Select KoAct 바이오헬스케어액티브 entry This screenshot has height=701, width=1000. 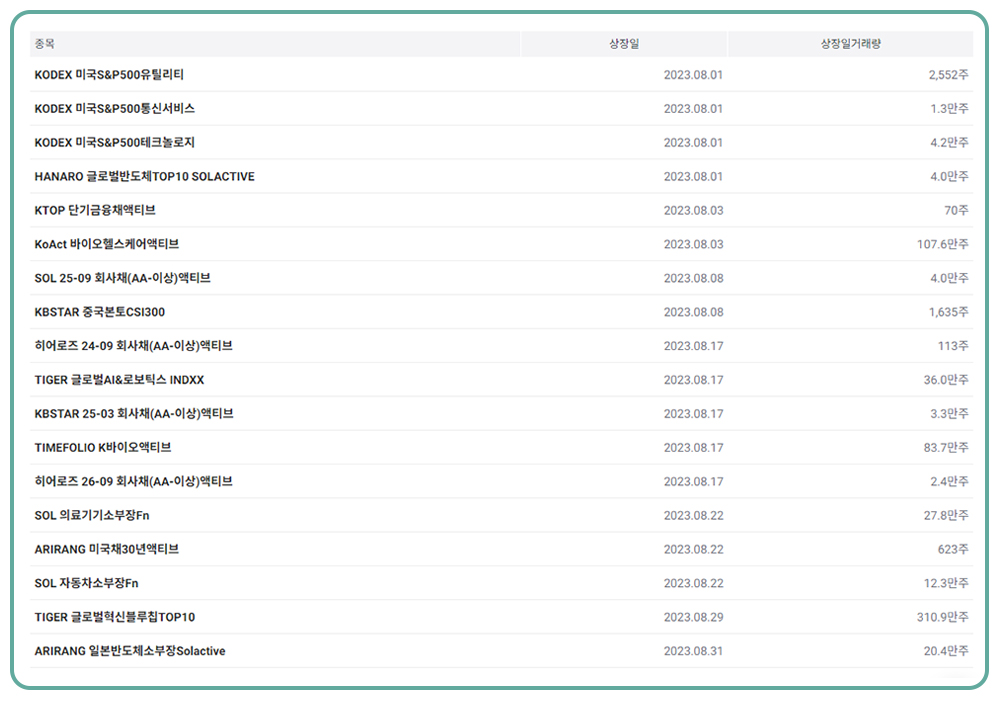coord(107,244)
